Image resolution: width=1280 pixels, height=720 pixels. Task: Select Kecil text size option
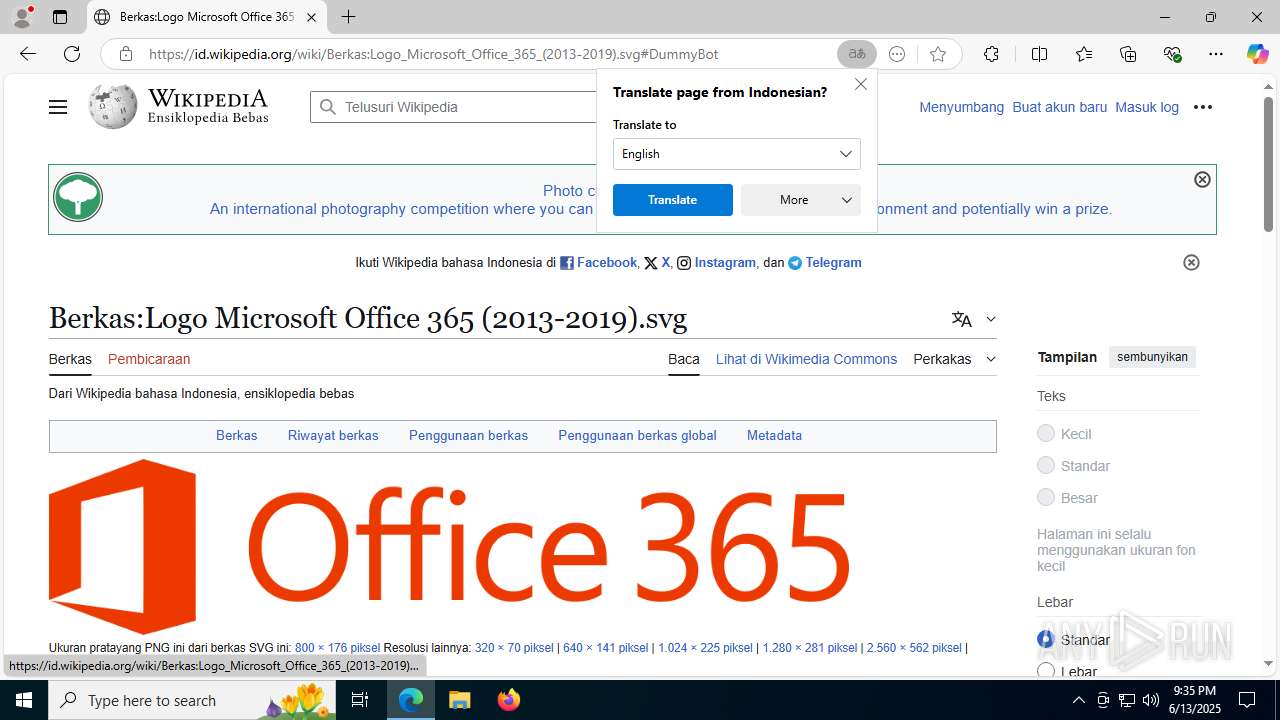tap(1046, 433)
